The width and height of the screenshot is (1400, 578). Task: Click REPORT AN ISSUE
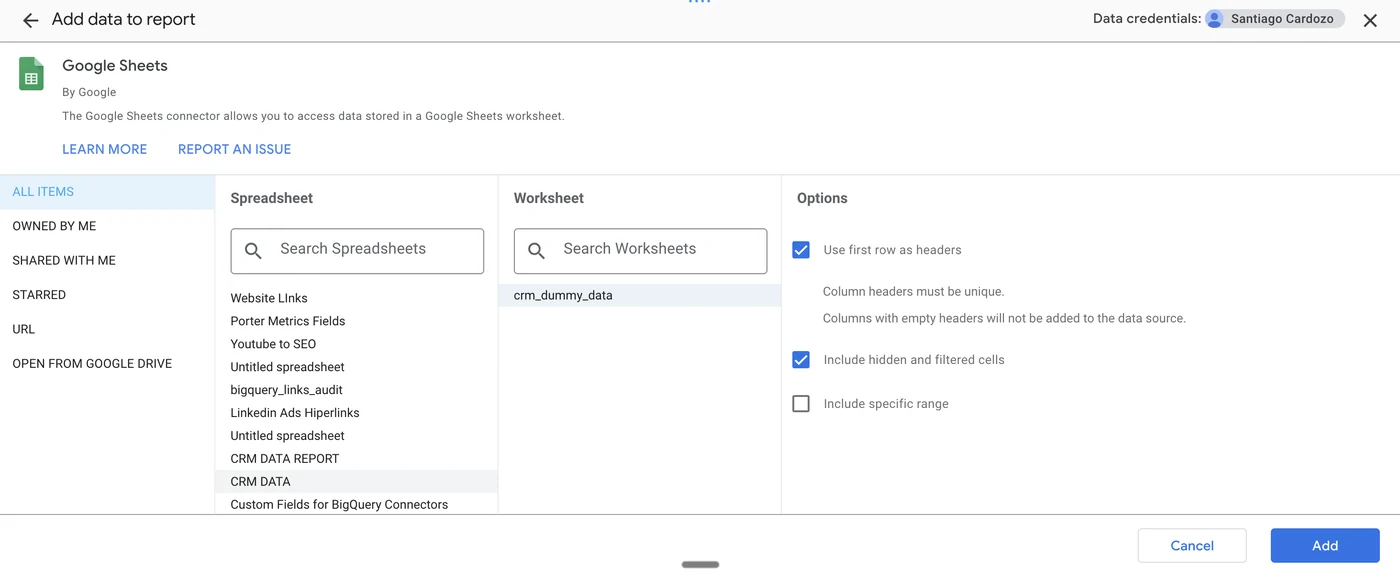(x=233, y=148)
